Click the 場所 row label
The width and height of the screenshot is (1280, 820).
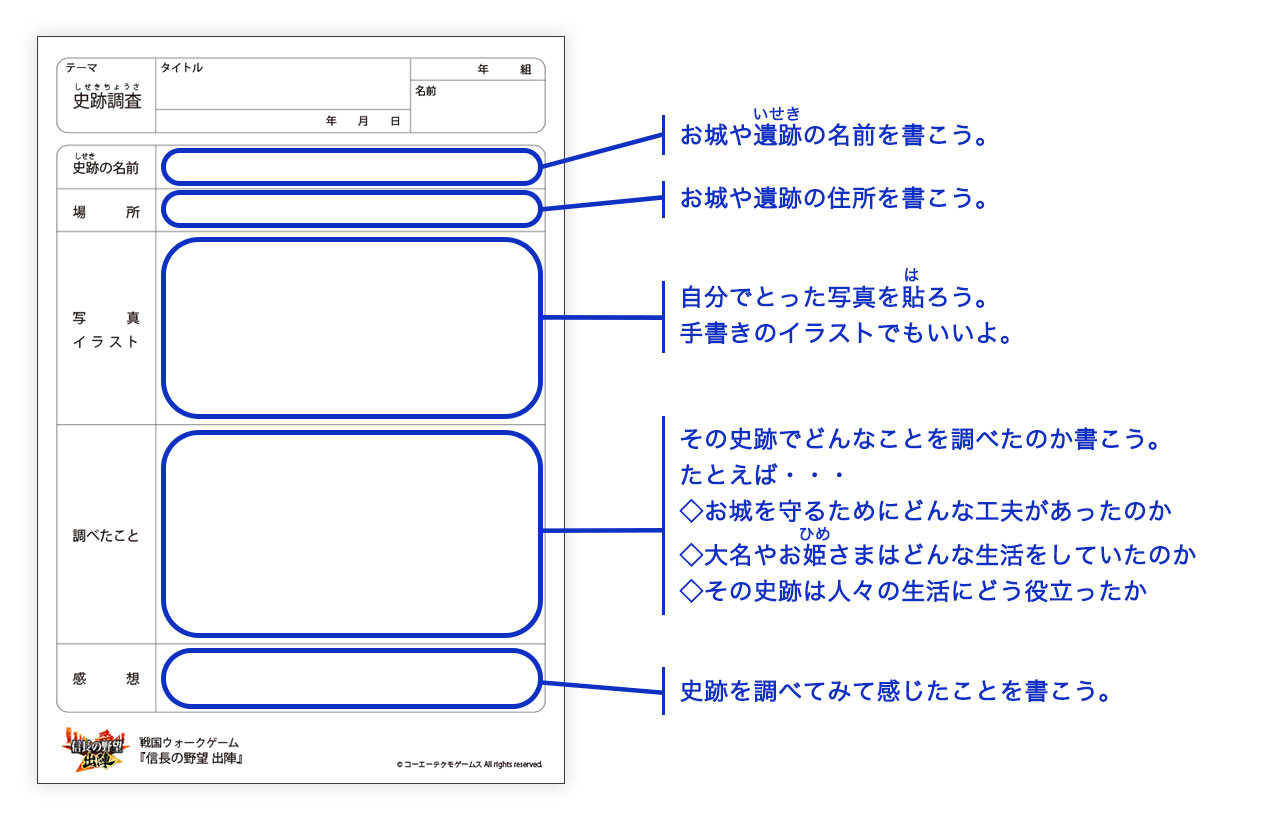click(x=106, y=212)
